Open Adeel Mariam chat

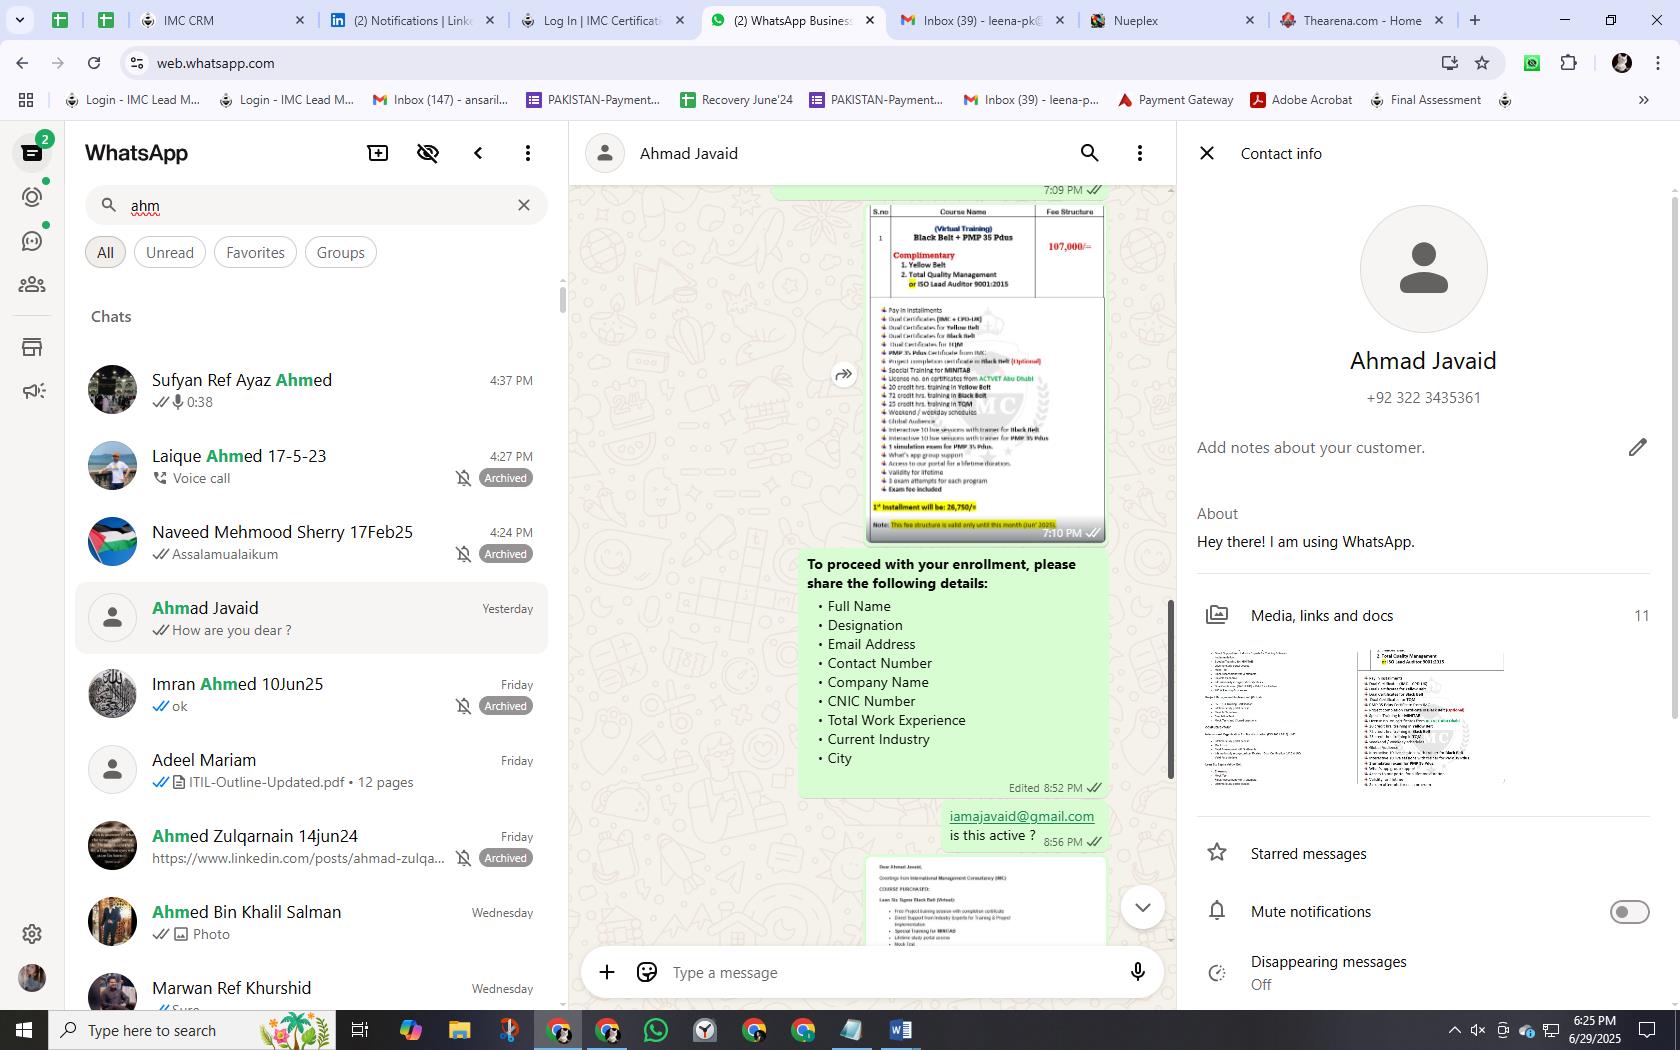pos(312,770)
